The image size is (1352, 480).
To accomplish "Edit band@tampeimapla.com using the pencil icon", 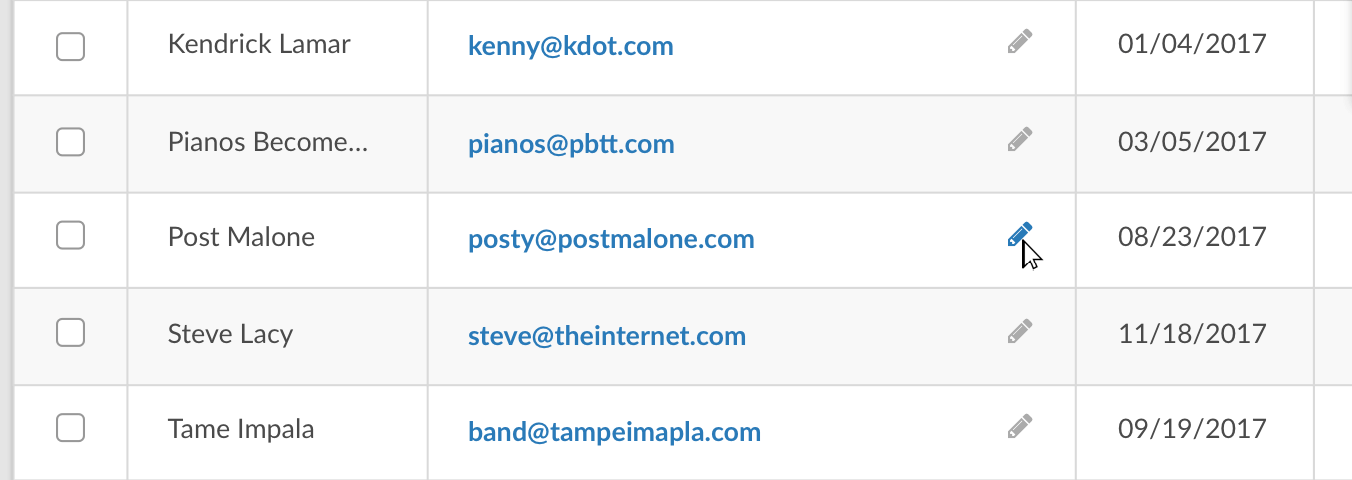I will (1020, 427).
